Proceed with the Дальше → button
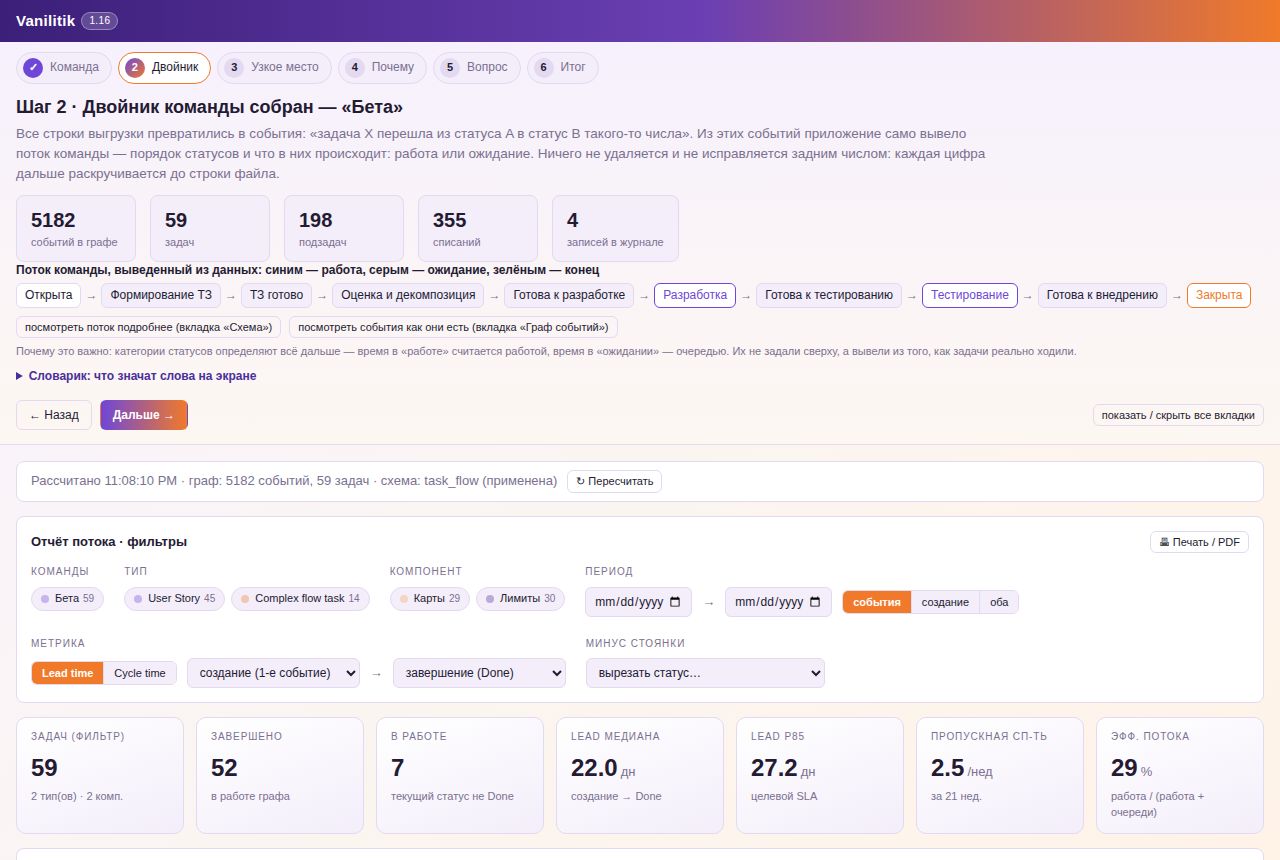1280x860 pixels. pyautogui.click(x=144, y=415)
